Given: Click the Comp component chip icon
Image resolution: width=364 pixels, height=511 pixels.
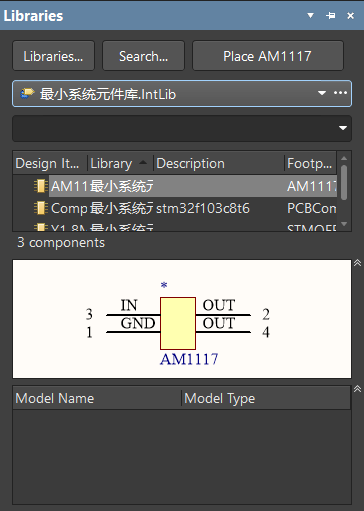Looking at the screenshot, I should pos(41,208).
